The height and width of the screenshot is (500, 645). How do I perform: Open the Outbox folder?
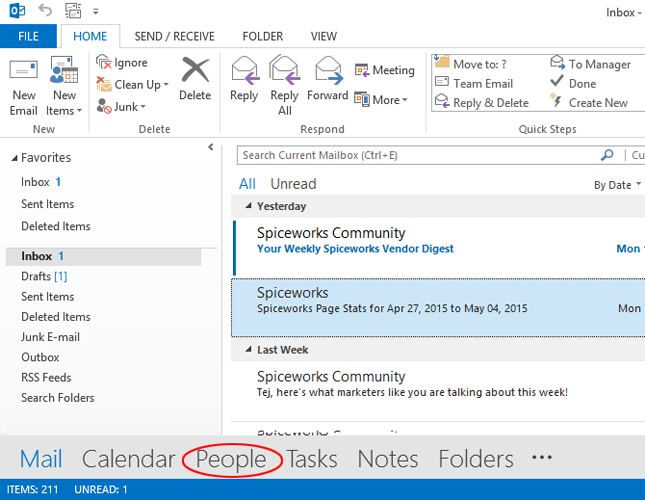pos(40,357)
